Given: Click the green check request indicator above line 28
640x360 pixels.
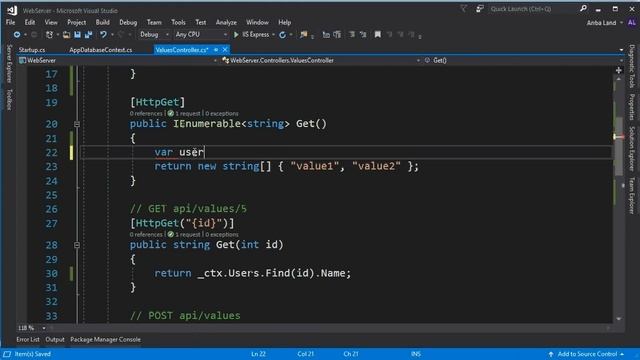Looking at the screenshot, I should click(x=171, y=234).
